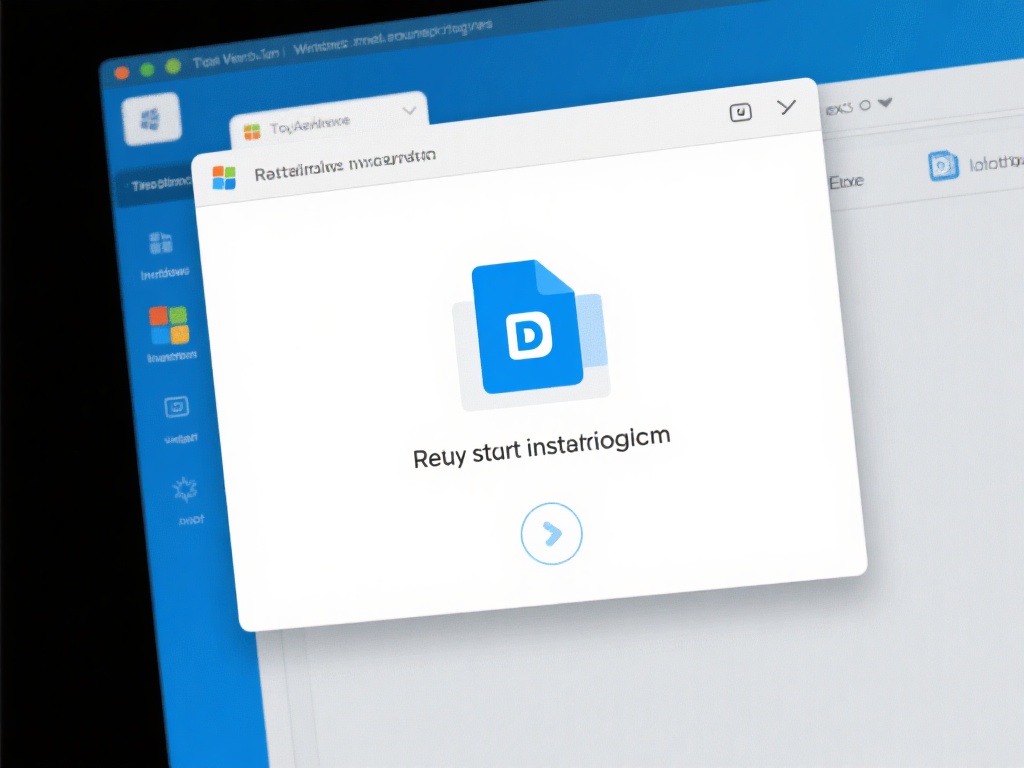Open the grid tiles icon in sidebar

(161, 243)
